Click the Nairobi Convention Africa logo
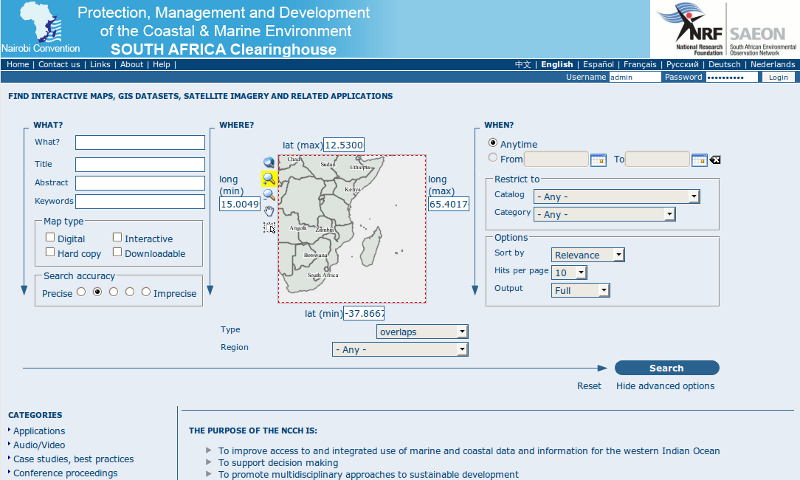Image resolution: width=800 pixels, height=480 pixels. click(41, 28)
